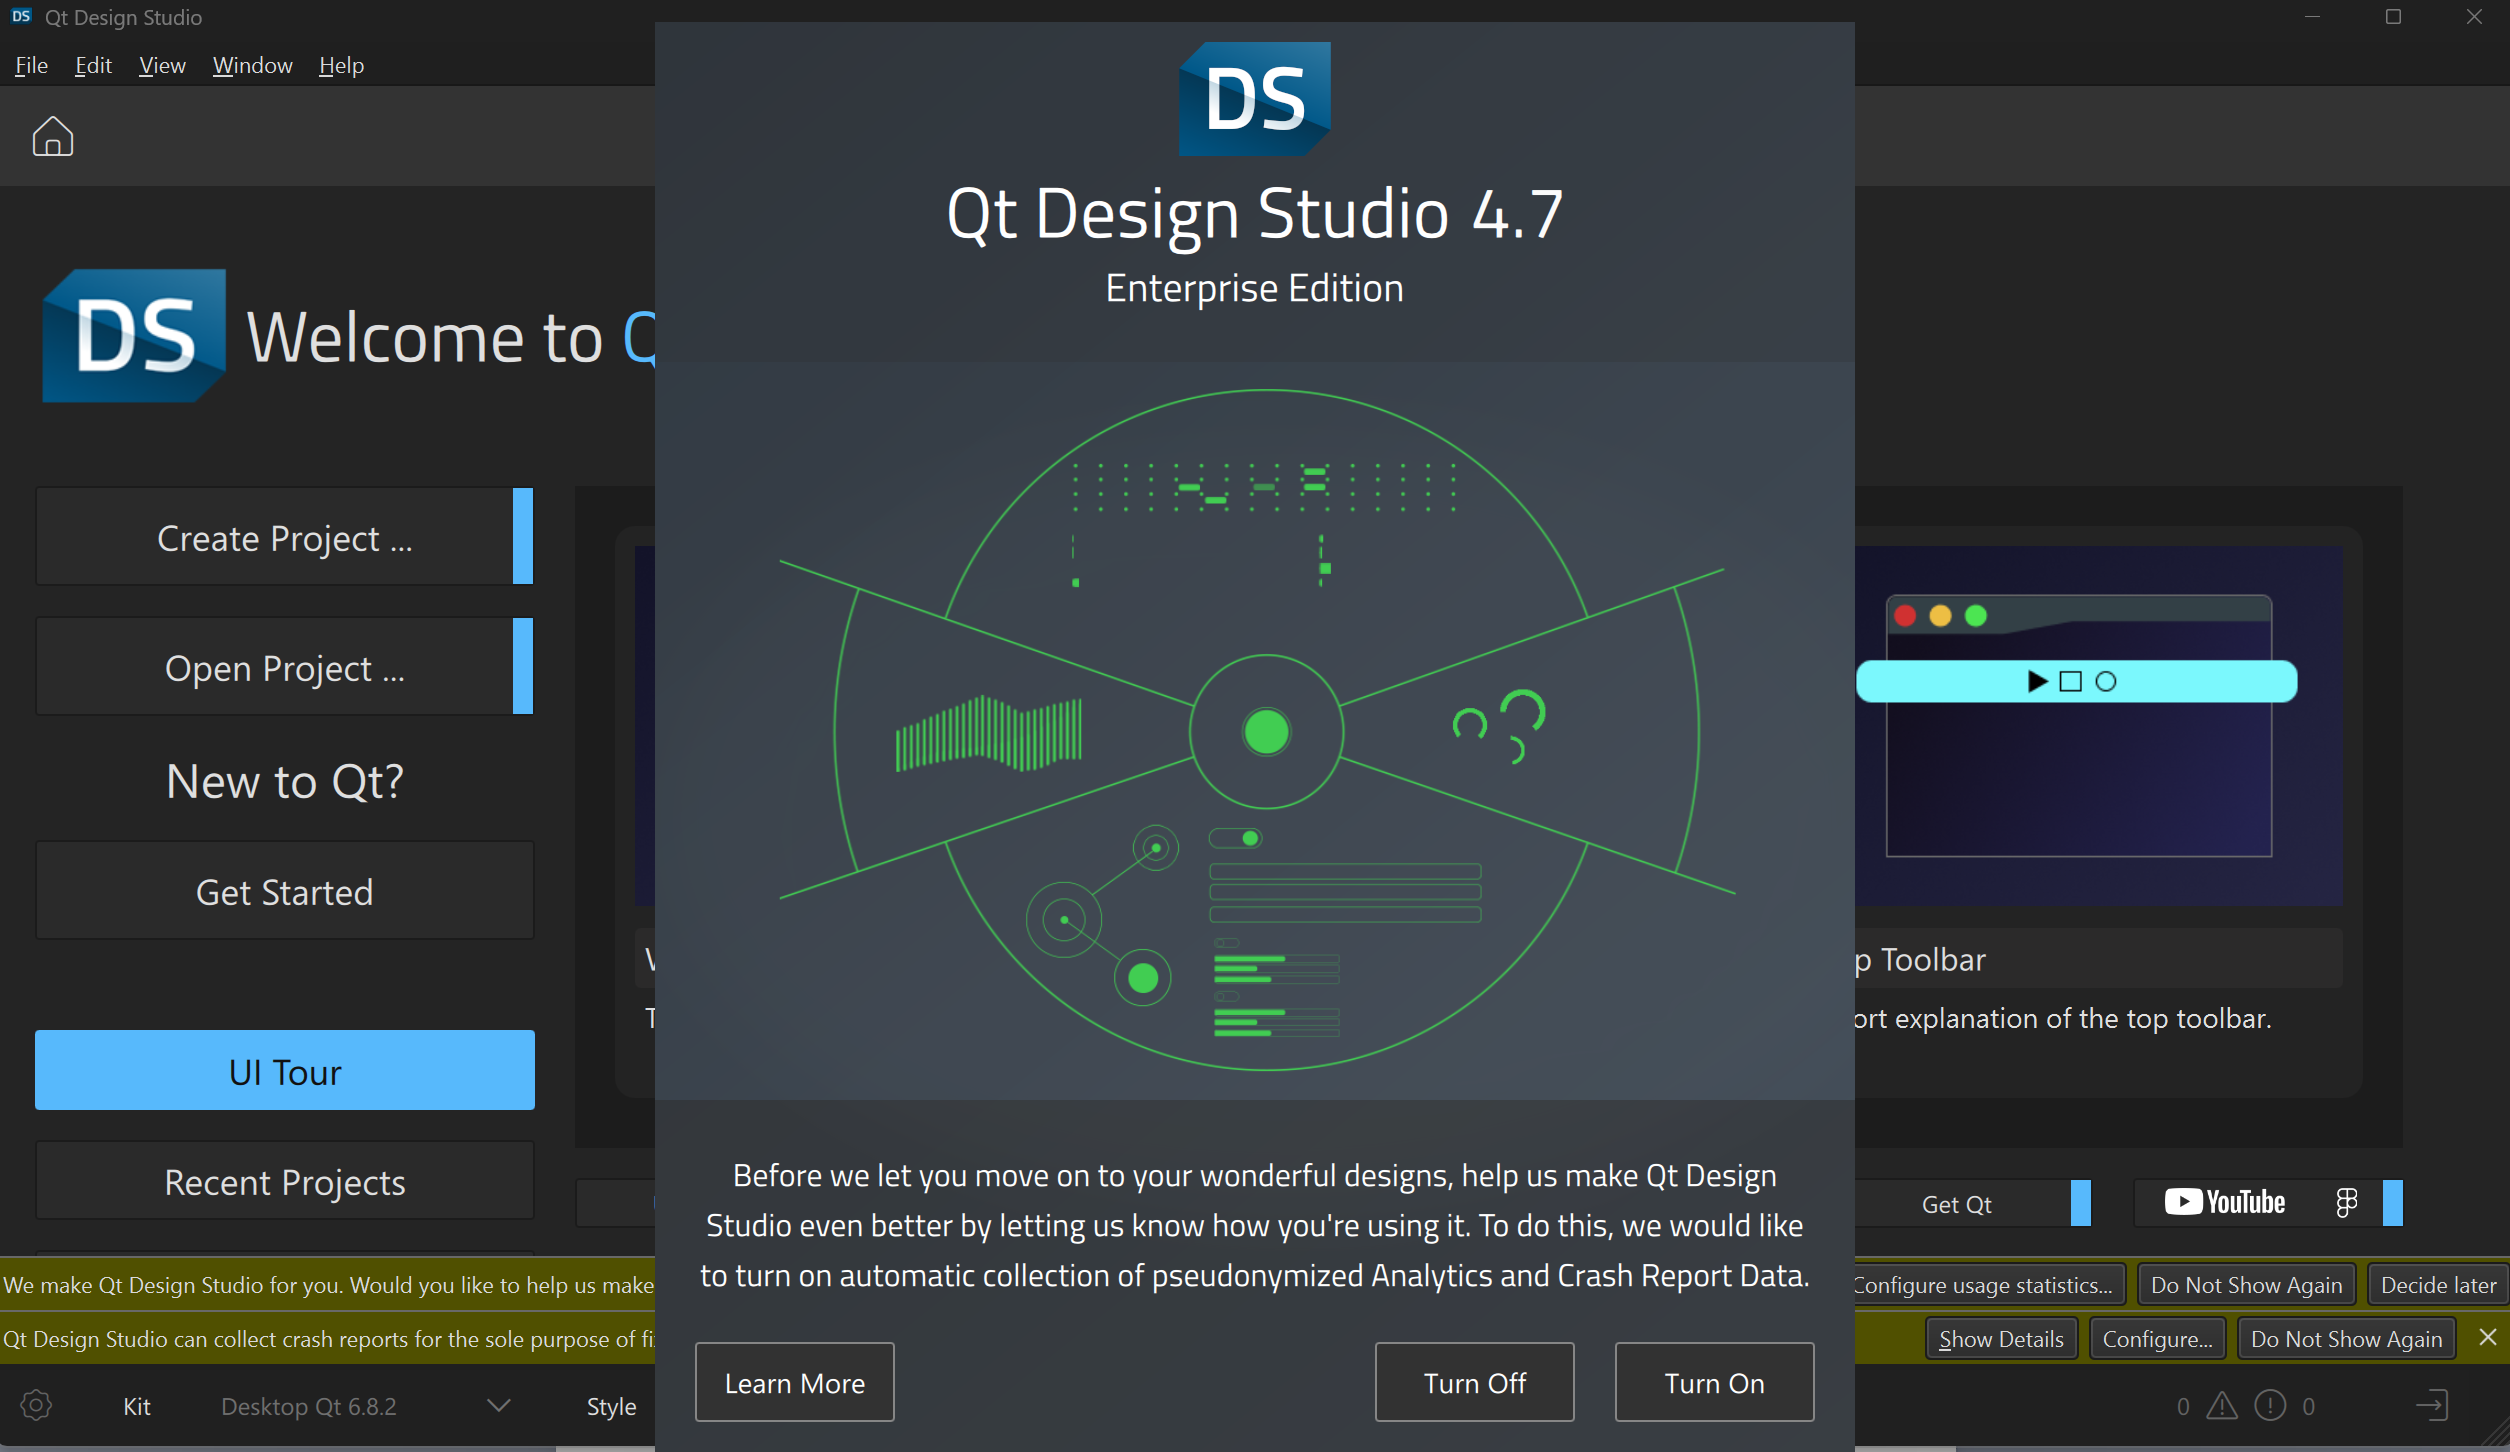Screen dimensions: 2510x1452
Task: Click the 'New to Qt?' label
Action: click(x=284, y=781)
